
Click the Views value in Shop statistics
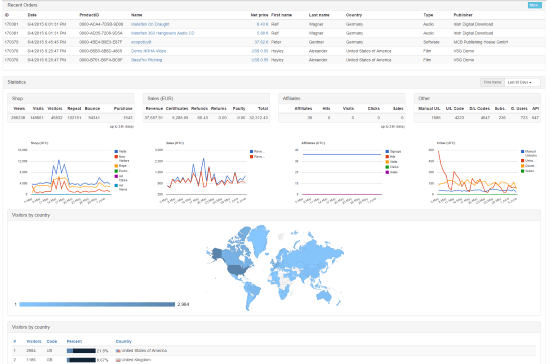(x=18, y=118)
